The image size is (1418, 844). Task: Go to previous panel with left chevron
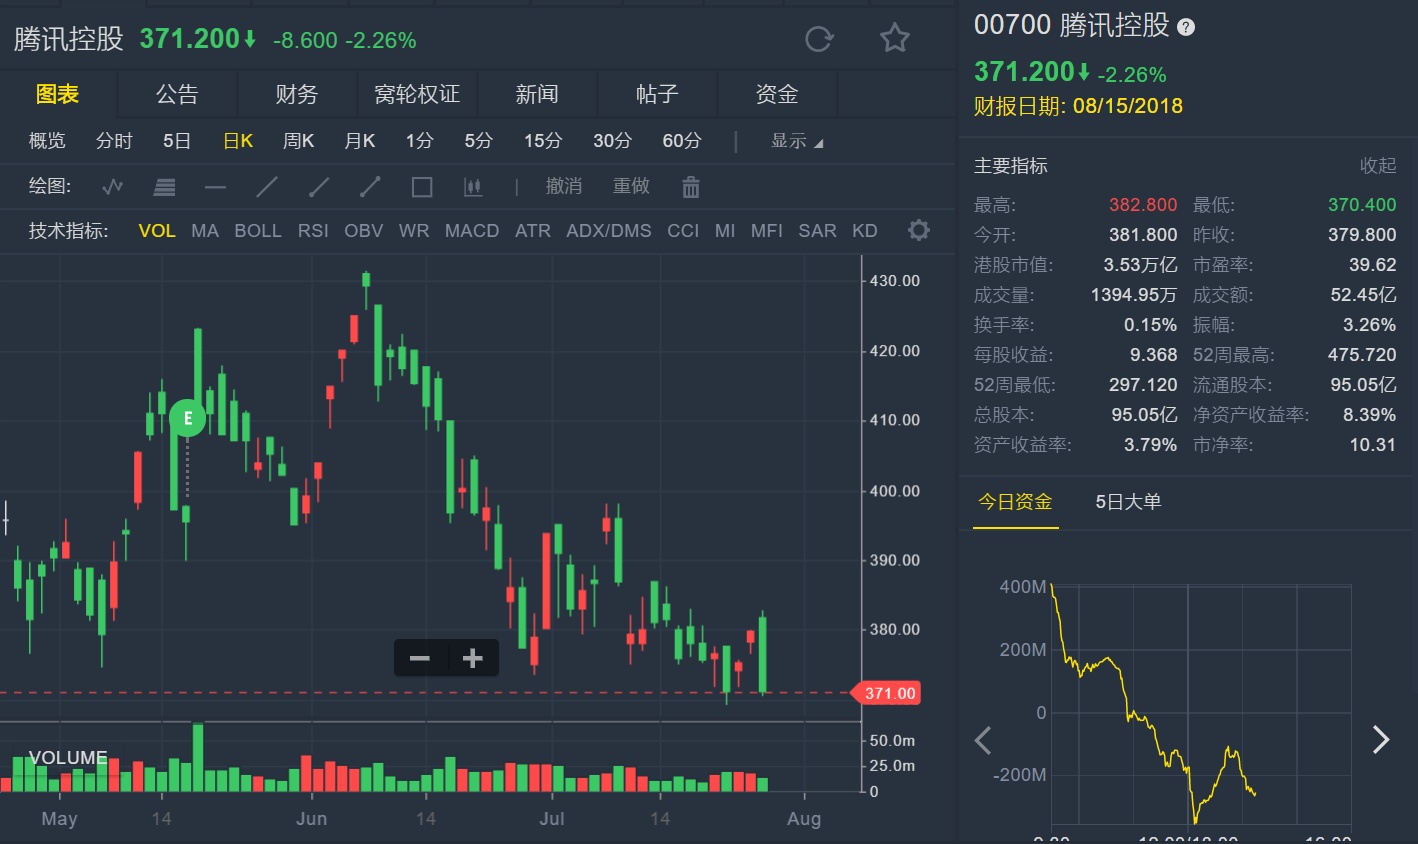[983, 740]
